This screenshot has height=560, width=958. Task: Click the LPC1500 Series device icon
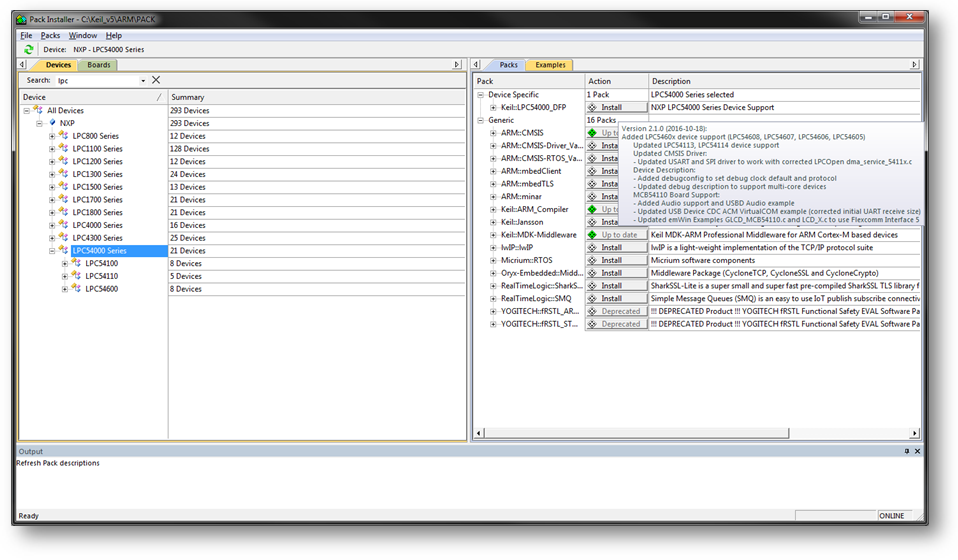click(x=64, y=187)
